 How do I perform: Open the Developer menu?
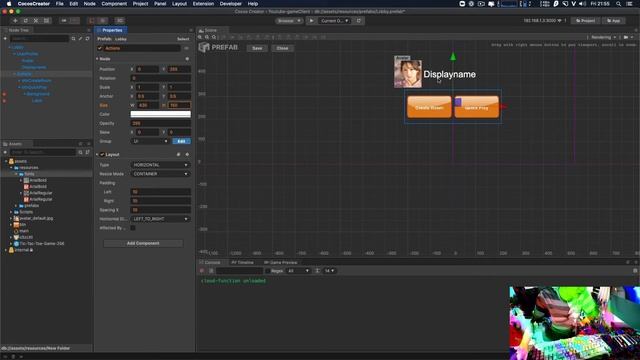(231, 4)
